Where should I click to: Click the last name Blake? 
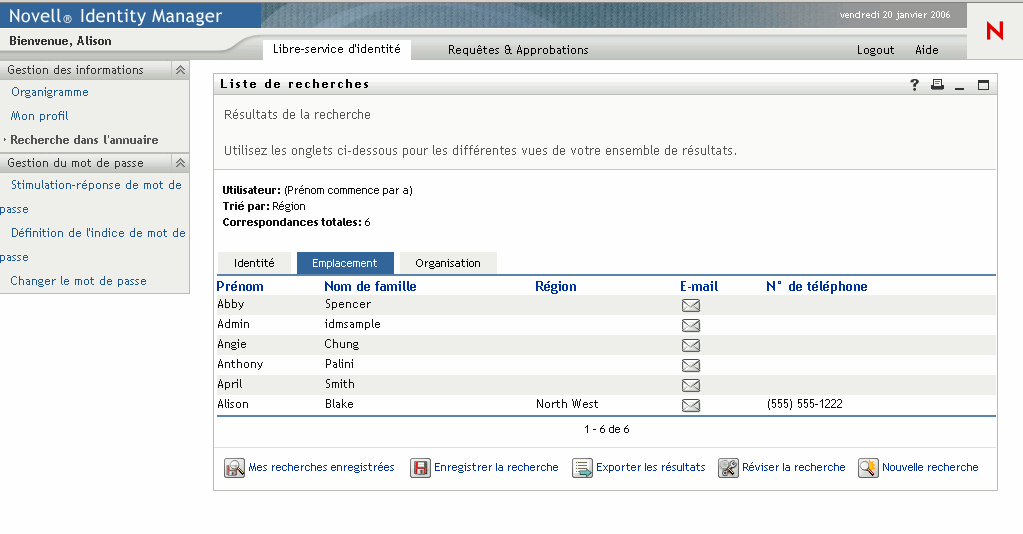coord(339,404)
